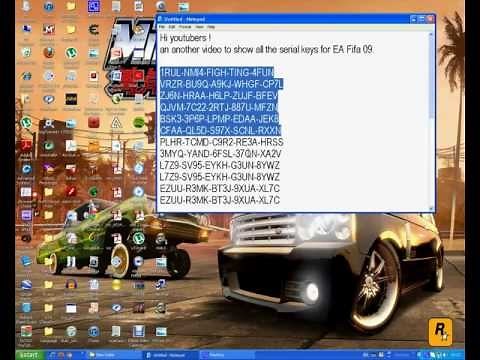Image resolution: width=480 pixels, height=360 pixels.
Task: Open the Format menu in Notepad
Action: pos(185,27)
